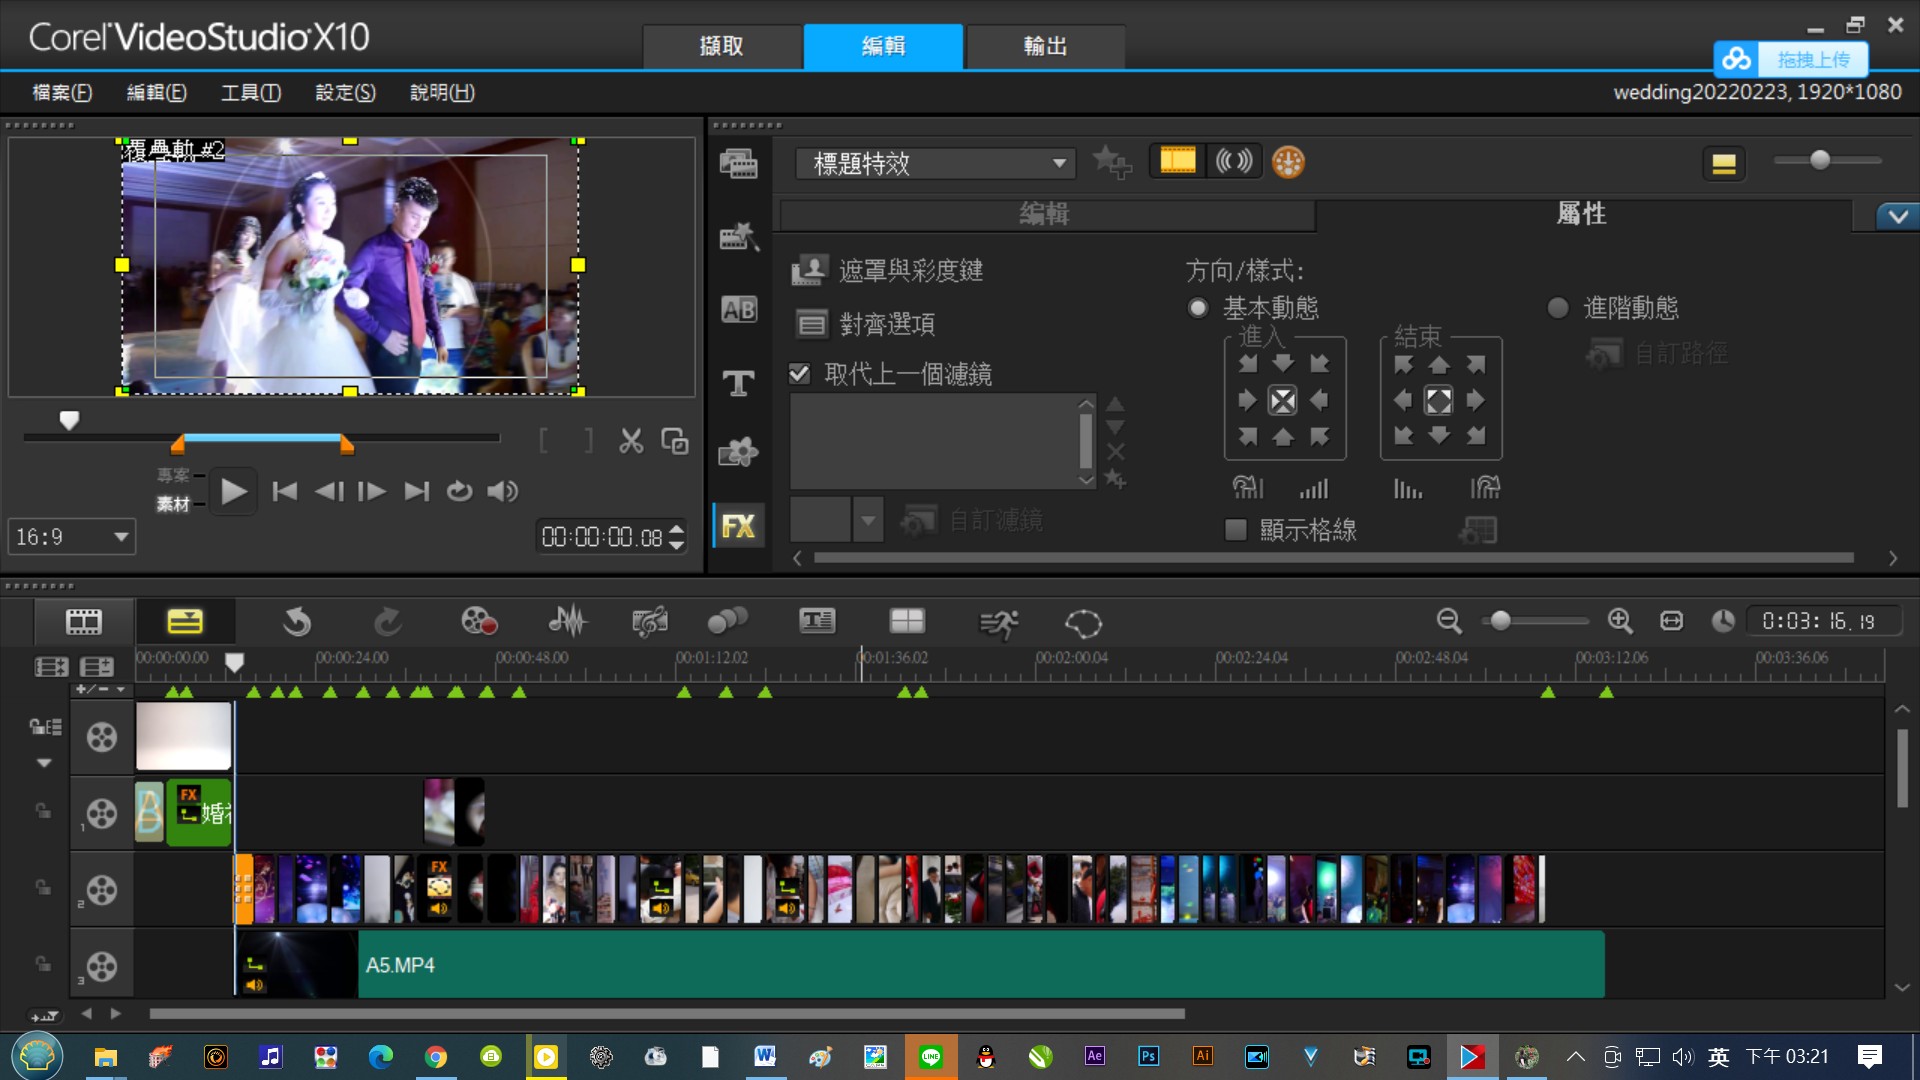The width and height of the screenshot is (1920, 1080).
Task: Switch to 編輯 options tab
Action: (1046, 214)
